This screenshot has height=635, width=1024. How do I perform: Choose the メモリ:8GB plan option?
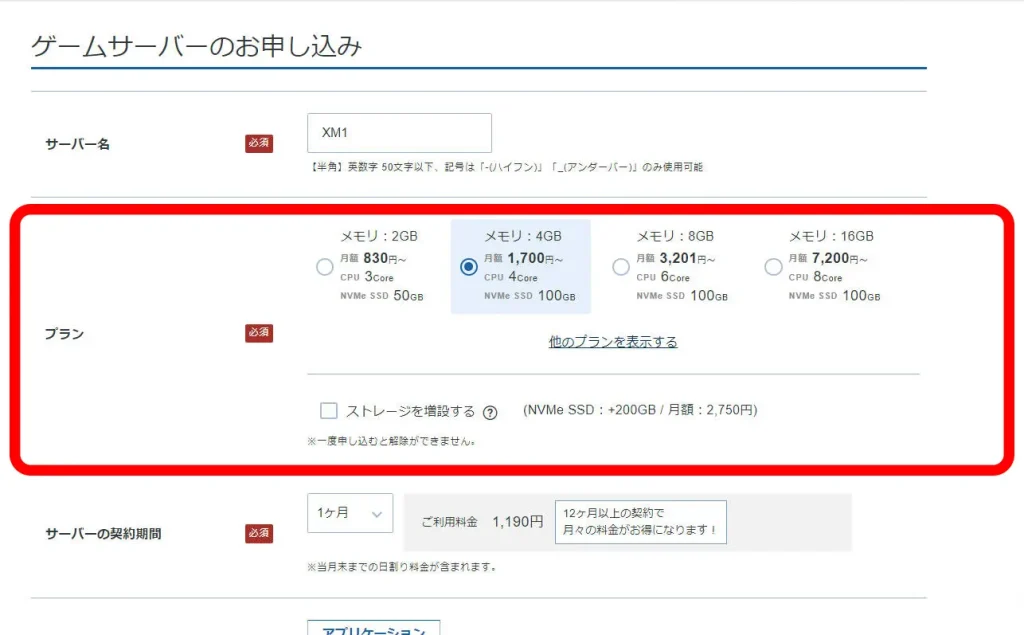coord(621,266)
